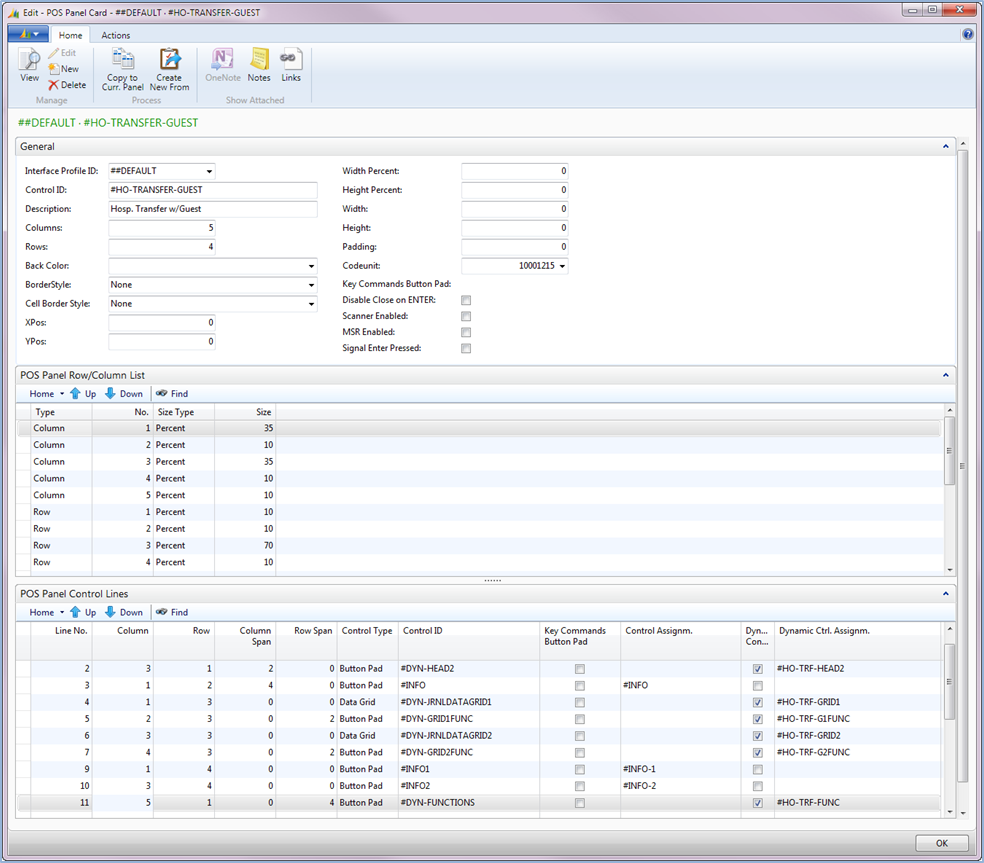The width and height of the screenshot is (984, 863).
Task: Click the New record icon
Action: 63,69
